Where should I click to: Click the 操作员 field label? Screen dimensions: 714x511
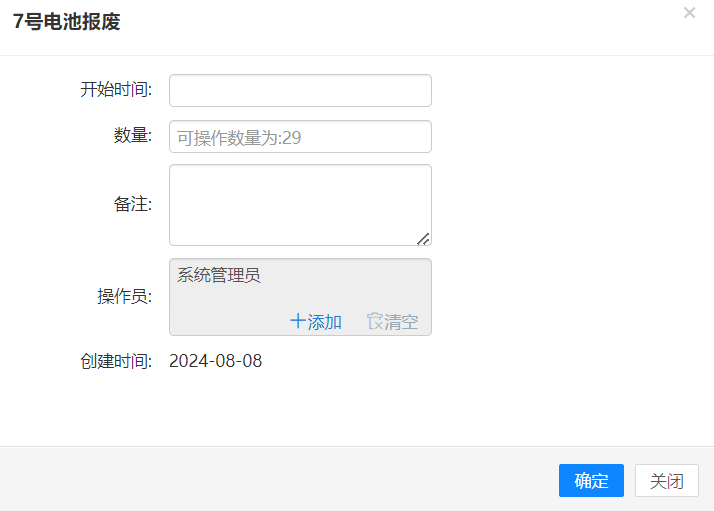point(124,297)
